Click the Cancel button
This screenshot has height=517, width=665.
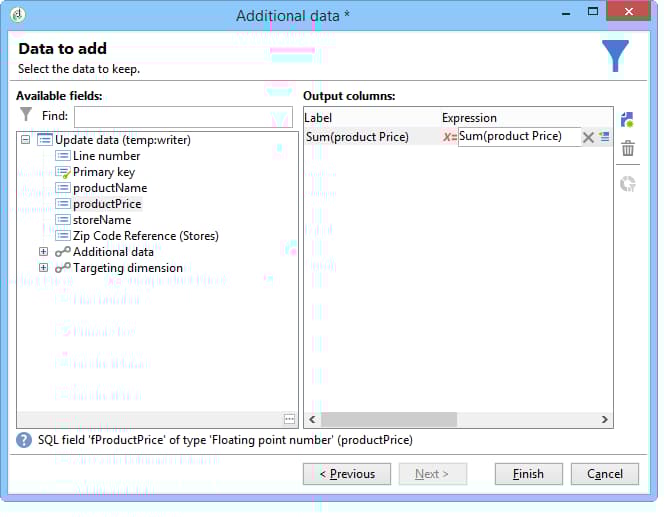(x=605, y=474)
